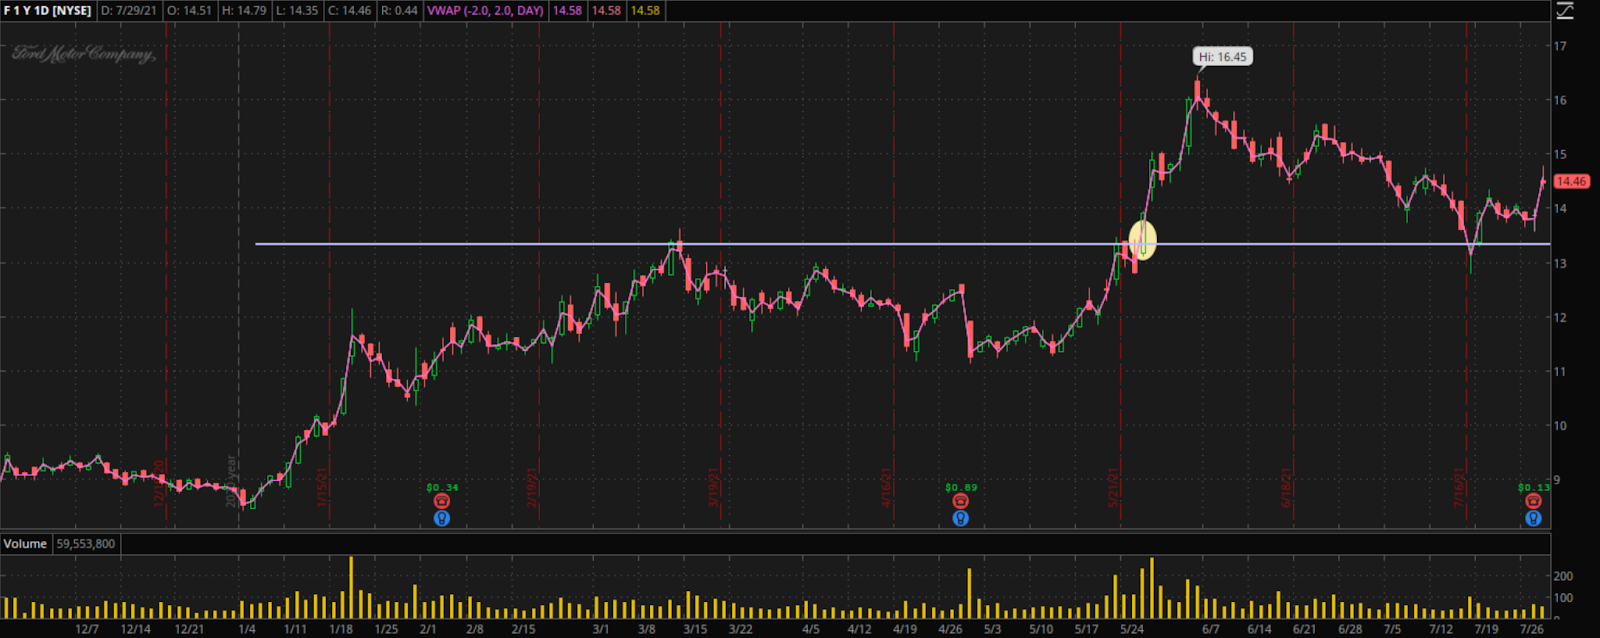Click the 2/19/21 expiration marker label
The width and height of the screenshot is (1600, 638).
tap(533, 487)
